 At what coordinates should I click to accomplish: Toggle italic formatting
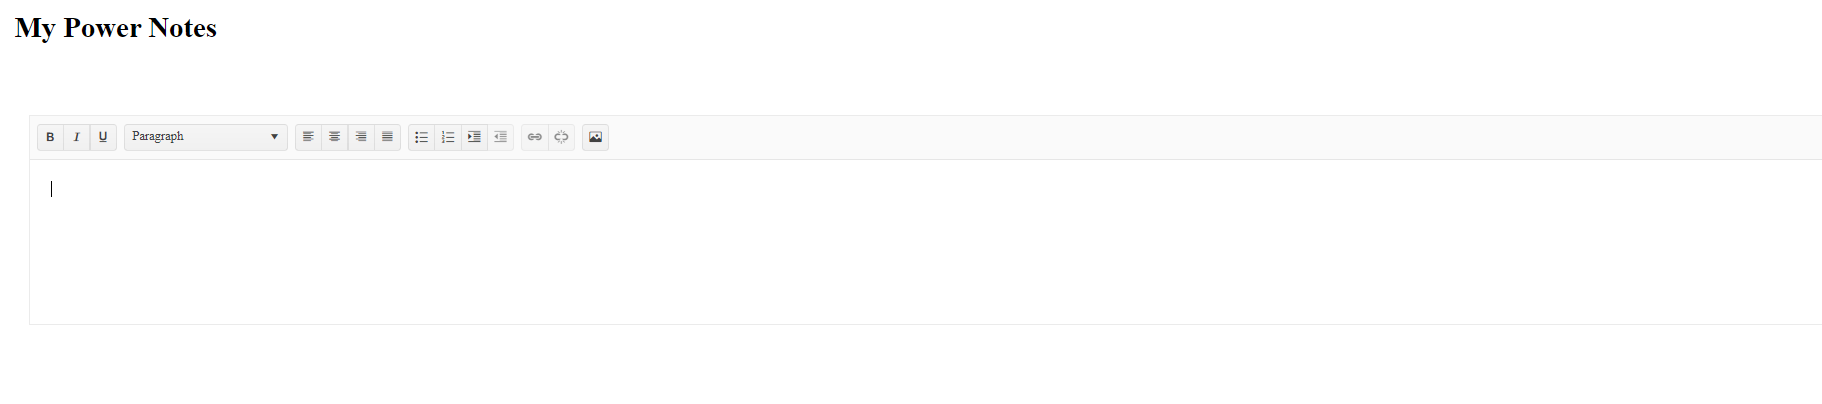tap(76, 137)
